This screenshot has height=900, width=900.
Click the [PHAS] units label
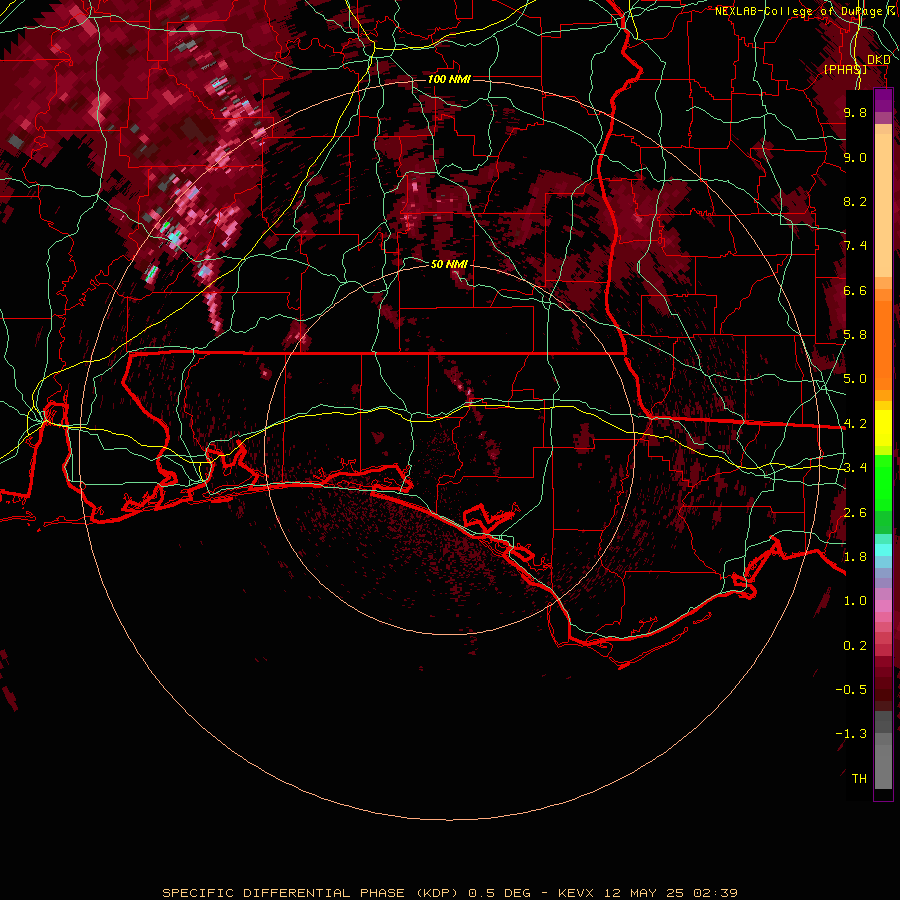pos(845,69)
